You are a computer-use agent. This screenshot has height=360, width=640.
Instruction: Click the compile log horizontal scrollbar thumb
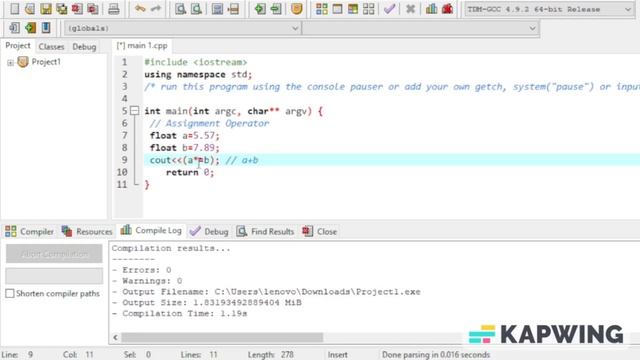pos(222,338)
